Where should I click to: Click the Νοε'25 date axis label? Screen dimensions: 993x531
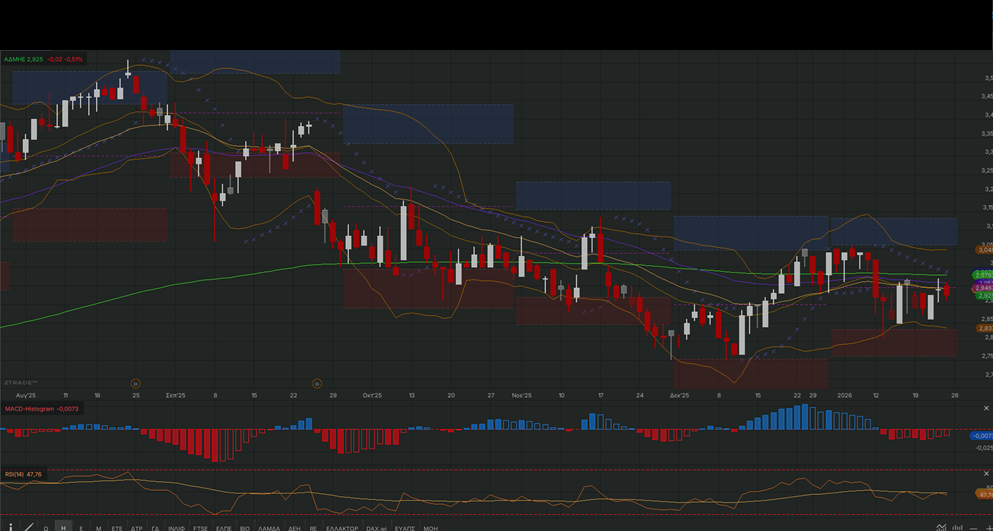coord(522,395)
